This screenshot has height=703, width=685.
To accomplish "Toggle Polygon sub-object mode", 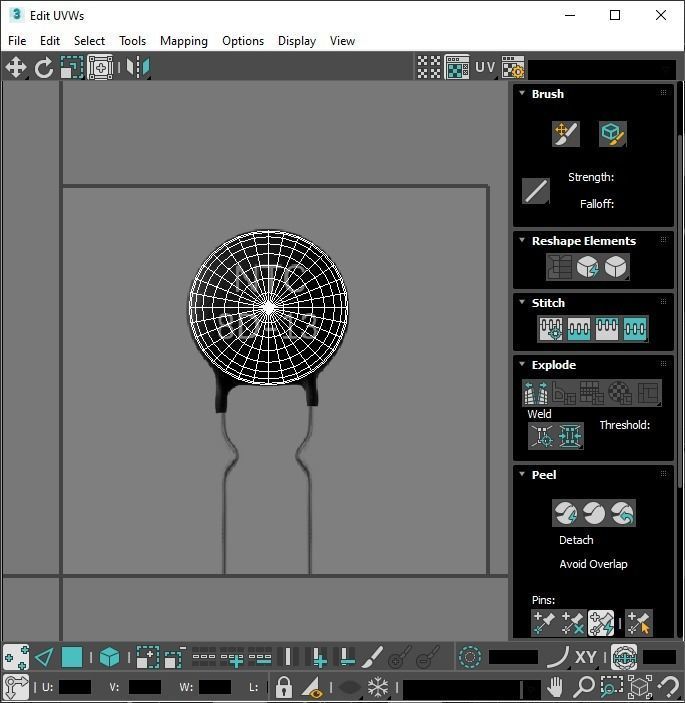I will tap(72, 657).
